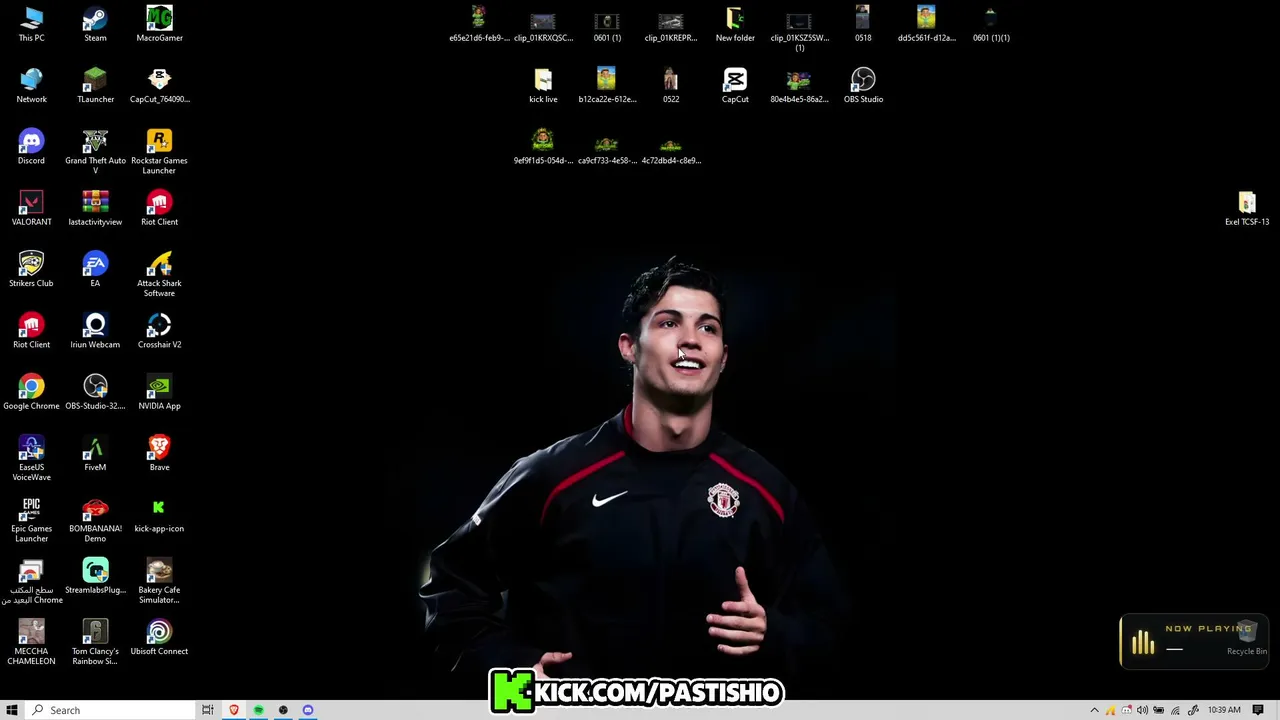Select the kick-app-icon file
The width and height of the screenshot is (1280, 720).
click(159, 514)
